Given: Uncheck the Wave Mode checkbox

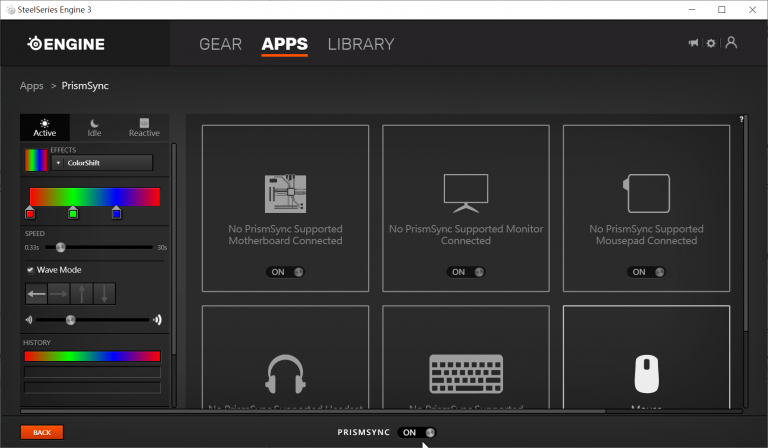Looking at the screenshot, I should (30, 270).
